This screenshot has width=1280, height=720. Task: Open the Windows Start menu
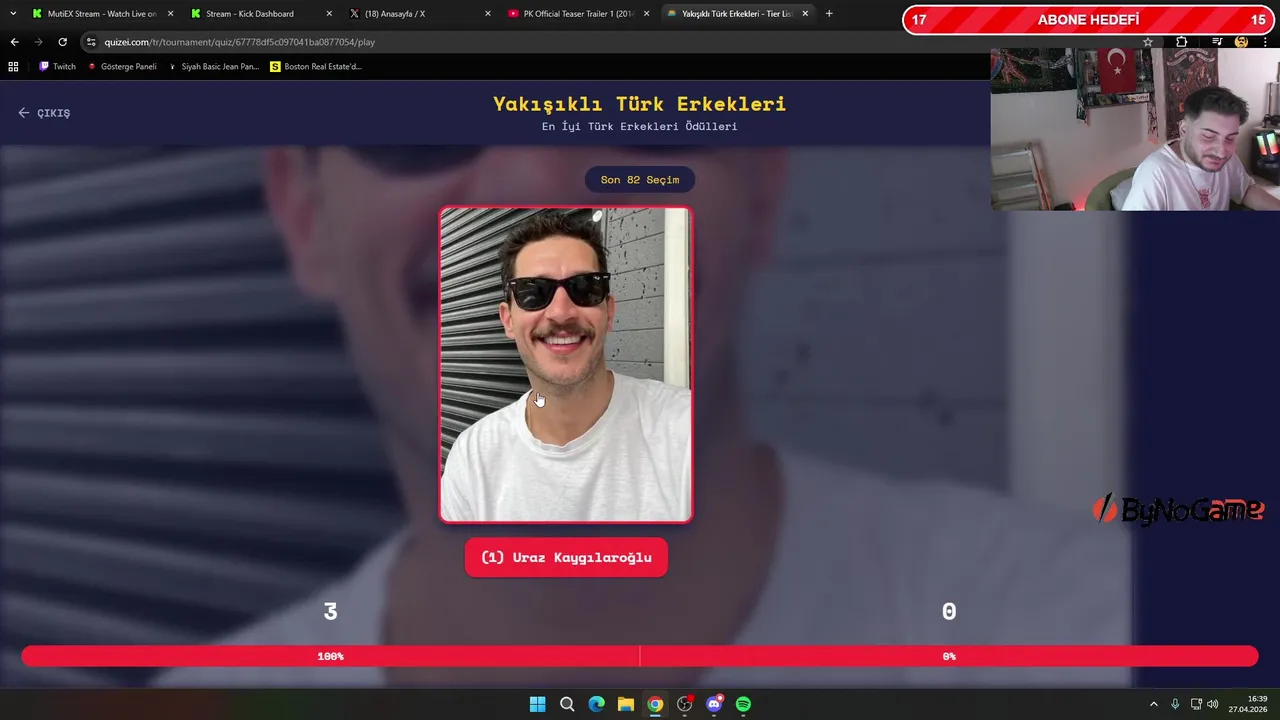[x=537, y=704]
